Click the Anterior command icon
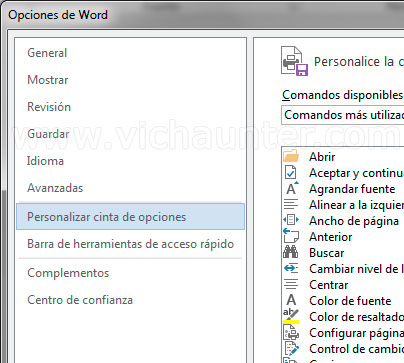Image resolution: width=404 pixels, height=363 pixels. click(291, 236)
